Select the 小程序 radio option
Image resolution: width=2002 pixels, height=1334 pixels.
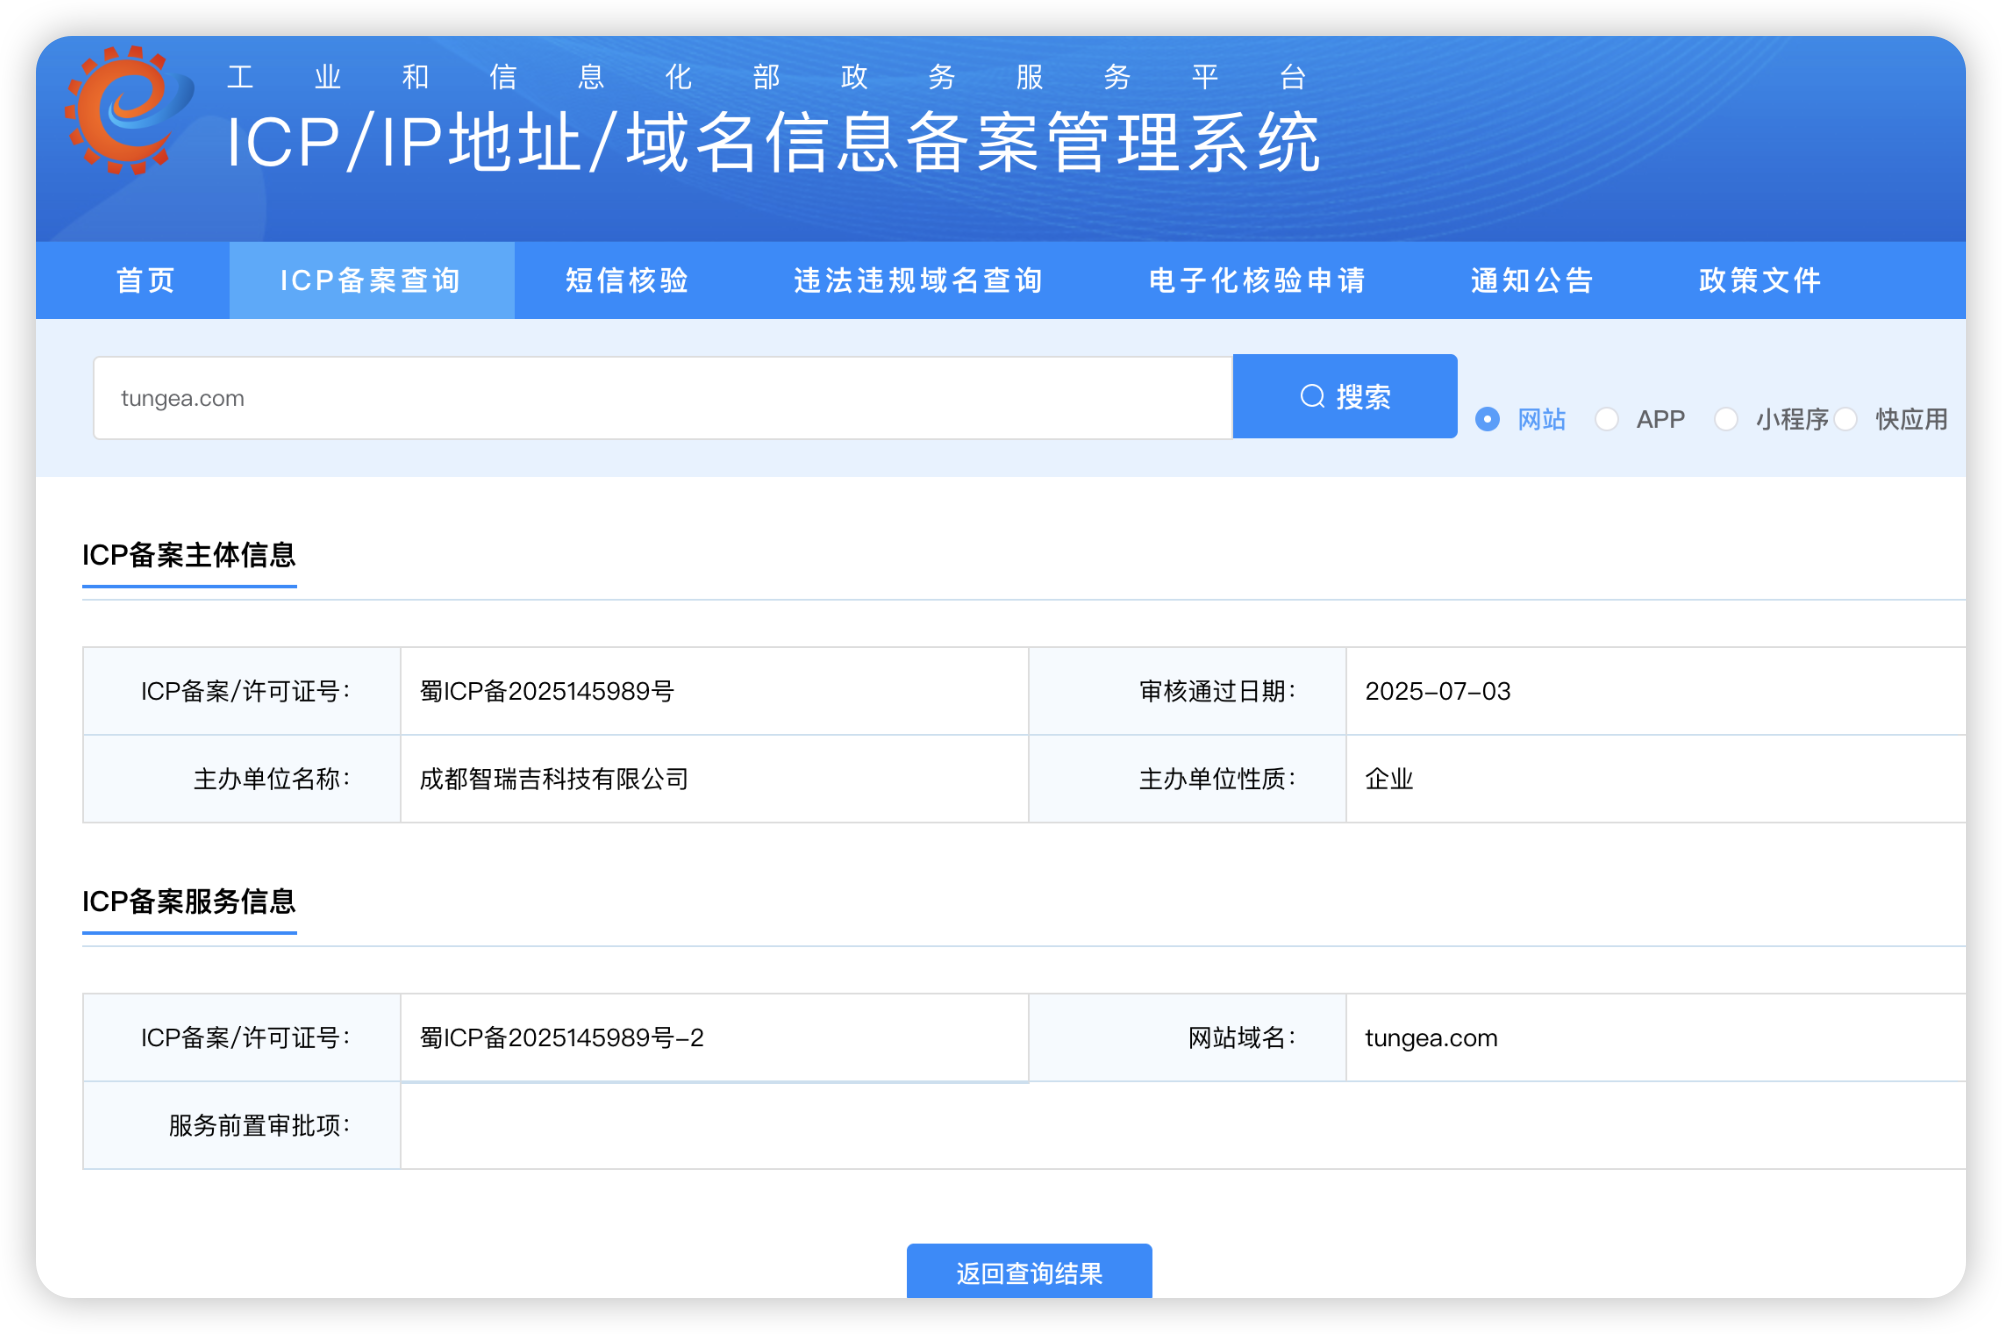[1726, 419]
